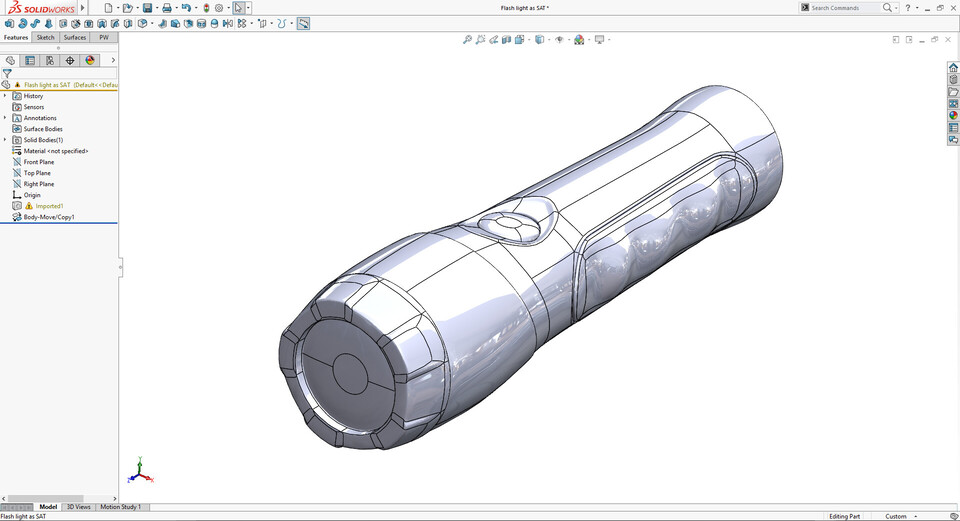This screenshot has height=521, width=960.
Task: Toggle the last highlighted icon in features toolbar
Action: (x=303, y=23)
